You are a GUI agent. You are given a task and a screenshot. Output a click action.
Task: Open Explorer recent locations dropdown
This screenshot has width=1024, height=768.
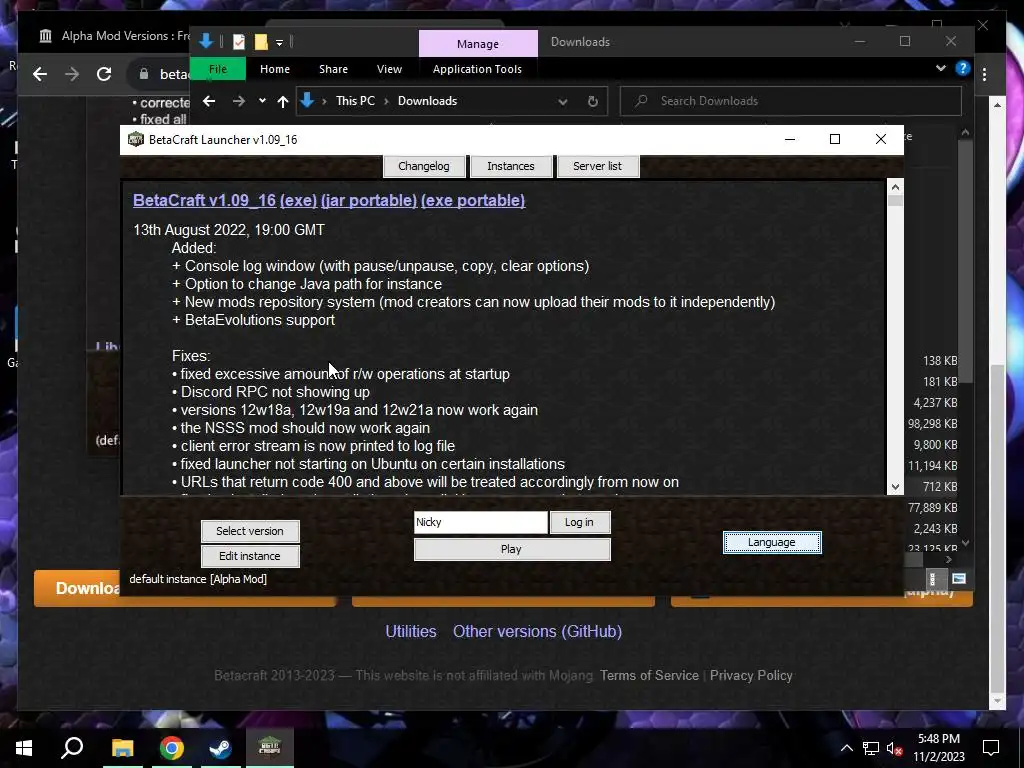(x=262, y=101)
